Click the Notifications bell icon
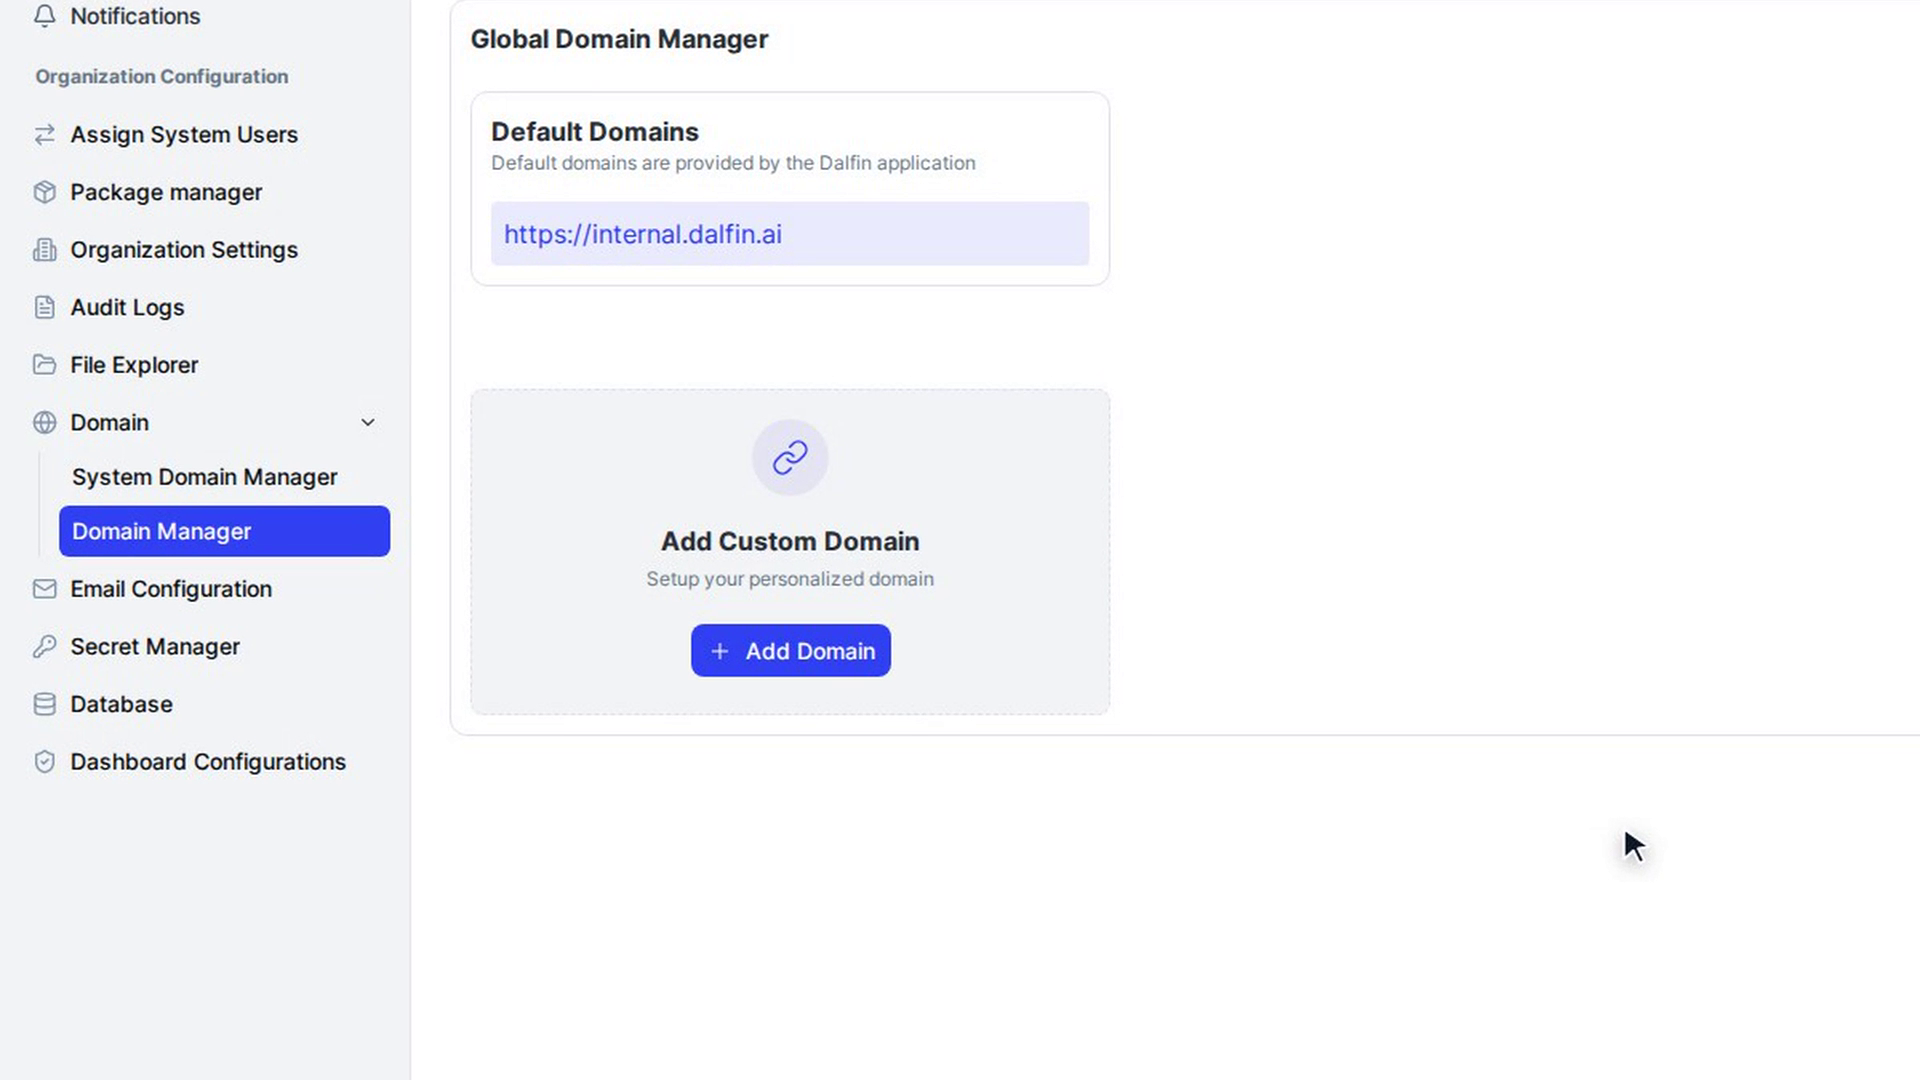1920x1080 pixels. pos(44,16)
